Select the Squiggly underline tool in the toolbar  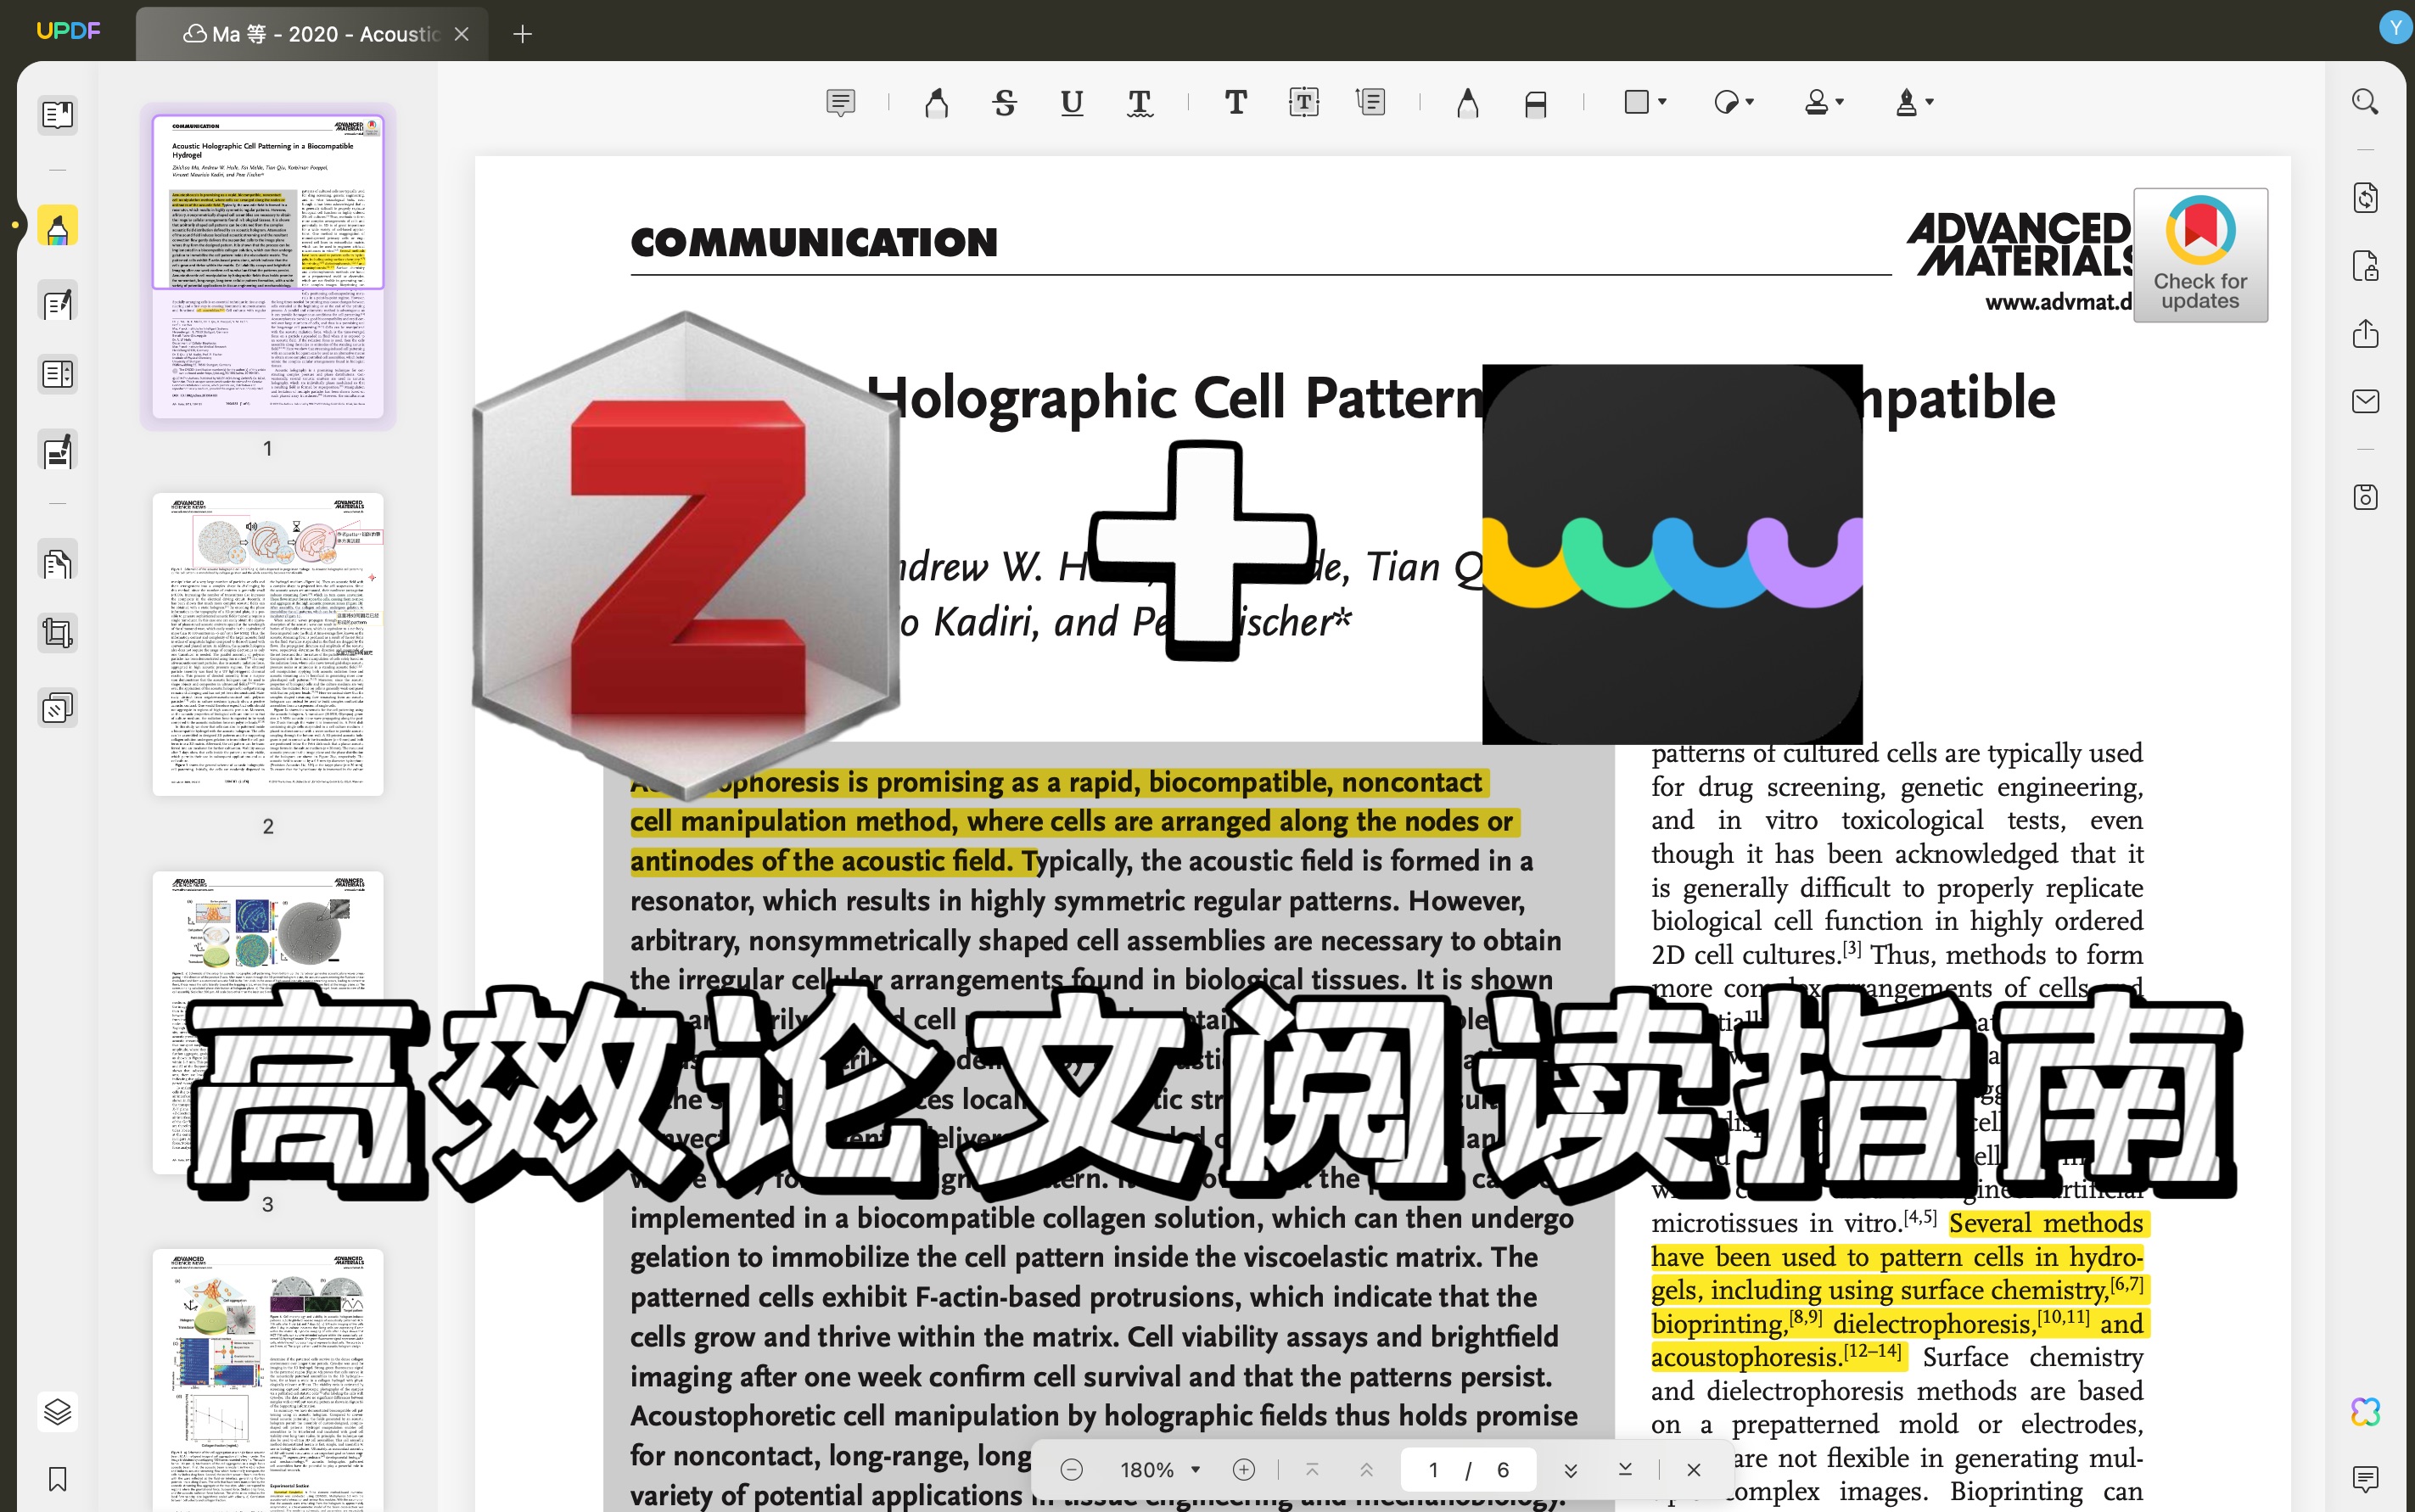(x=1139, y=102)
